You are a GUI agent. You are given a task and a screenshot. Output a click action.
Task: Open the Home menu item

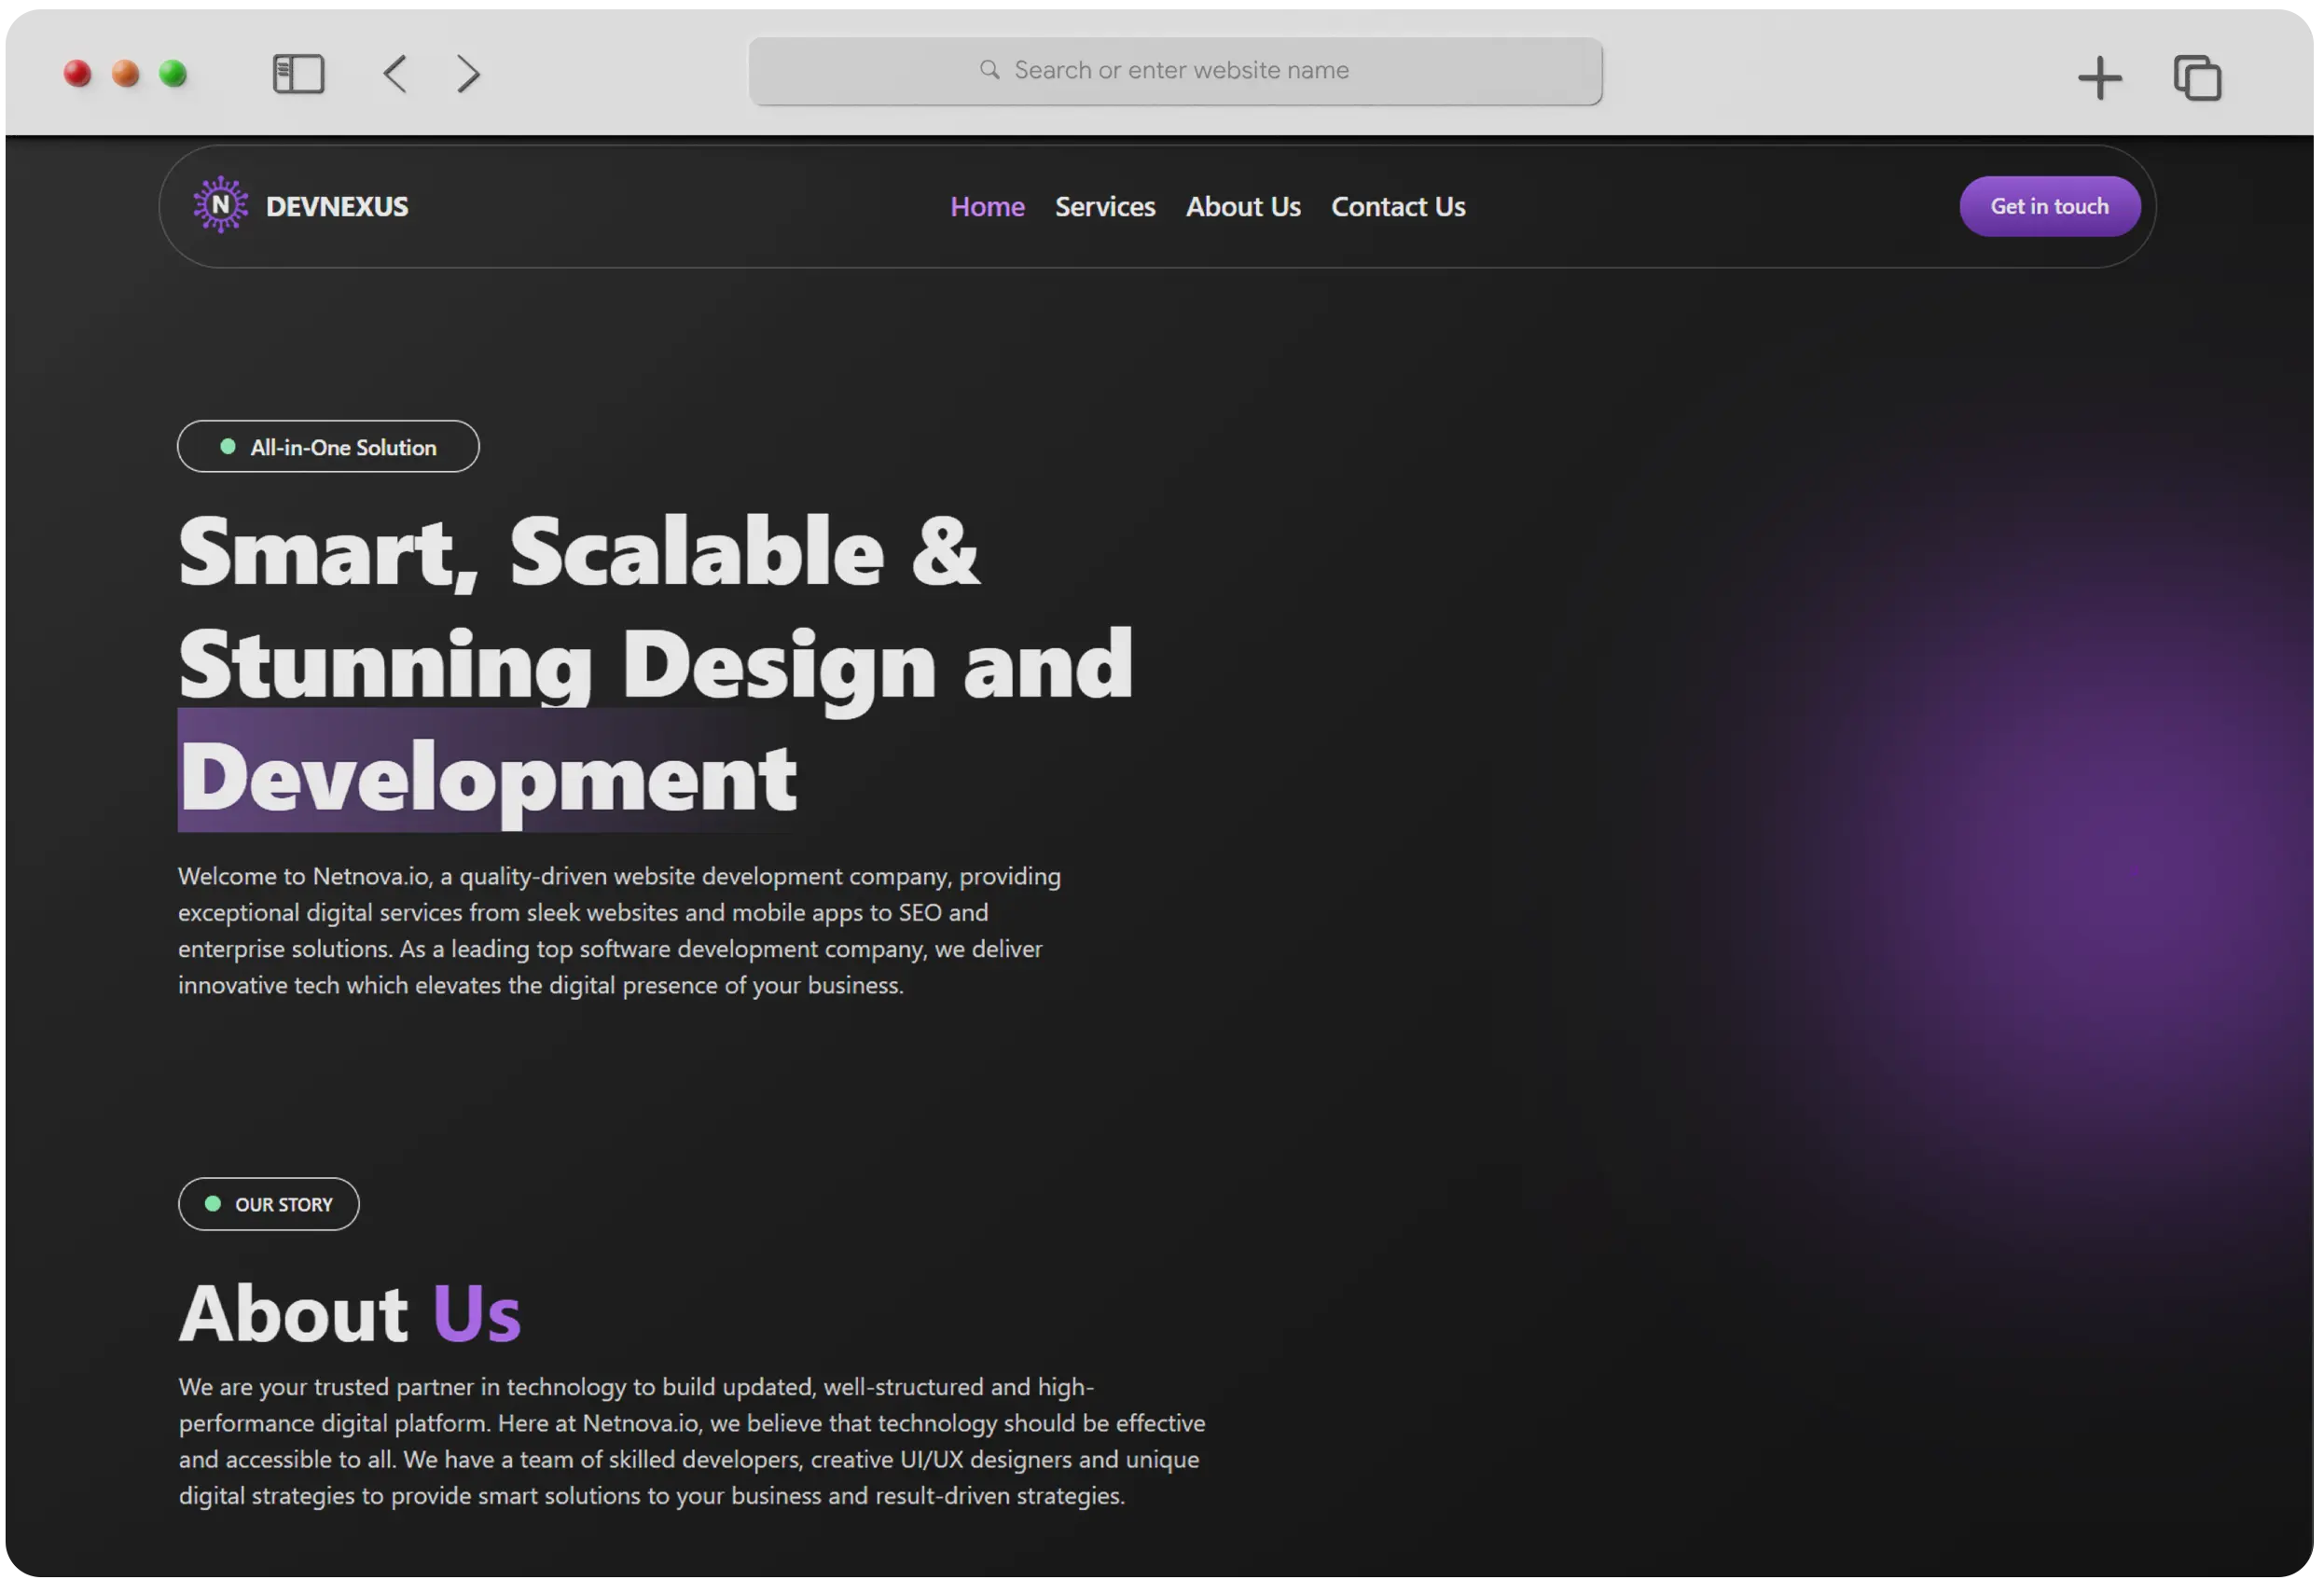coord(987,207)
